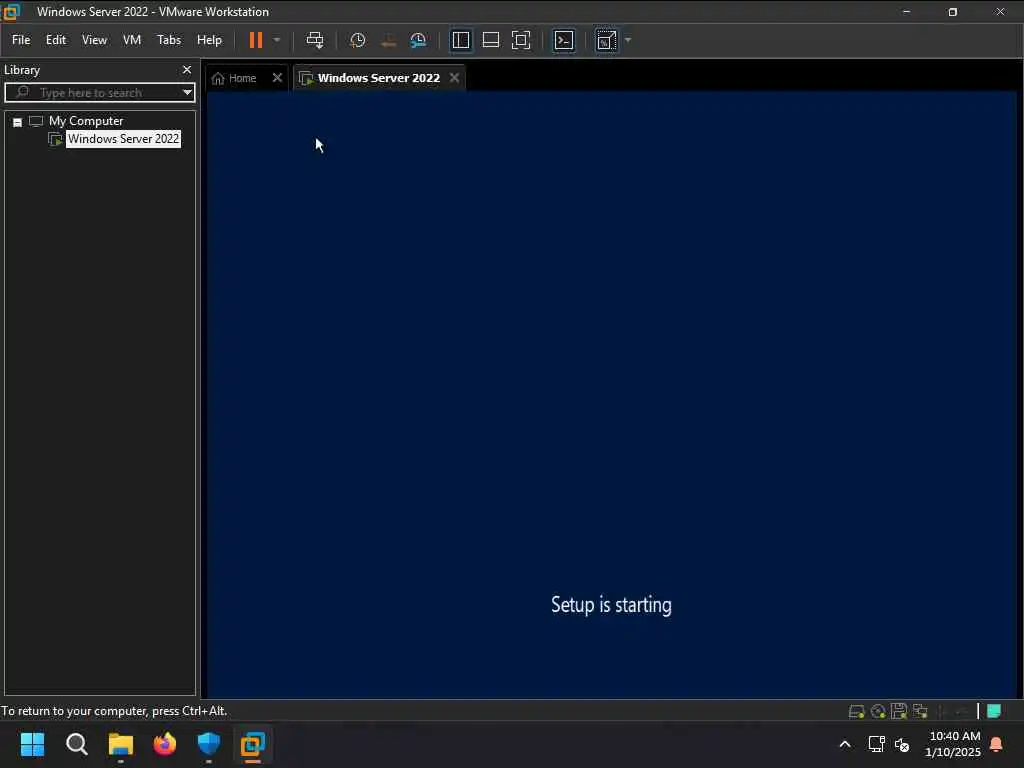Close the Home tab

277,77
